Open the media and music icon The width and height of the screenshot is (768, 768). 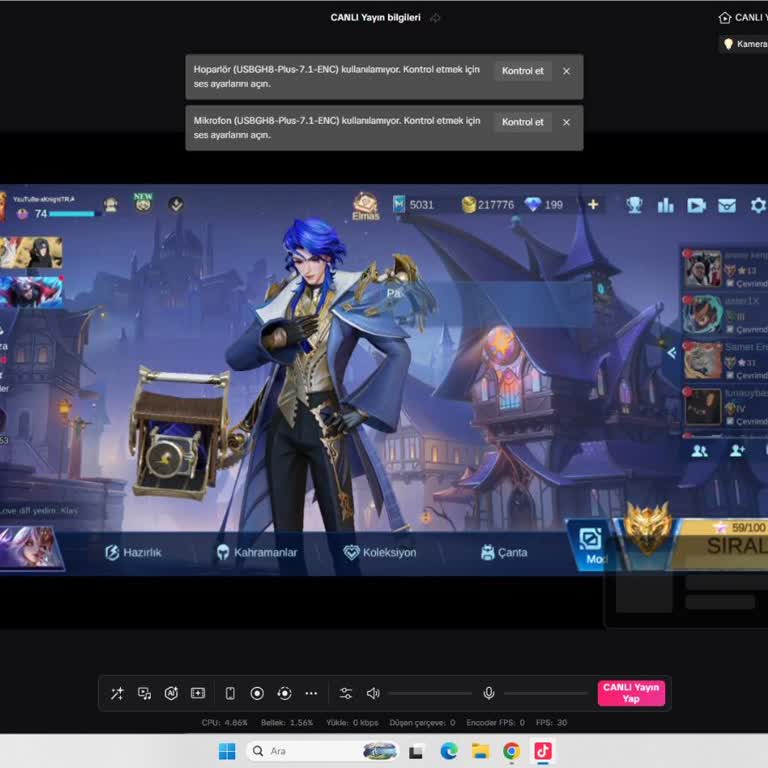(144, 693)
